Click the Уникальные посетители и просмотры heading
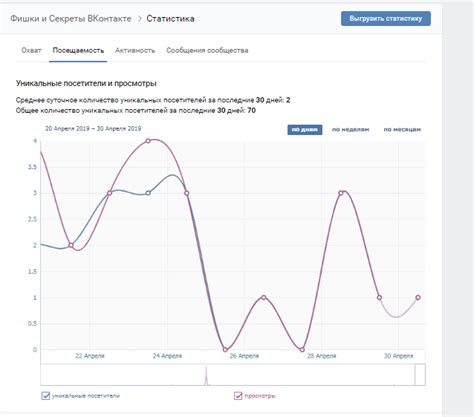This screenshot has height=417, width=474. click(86, 83)
